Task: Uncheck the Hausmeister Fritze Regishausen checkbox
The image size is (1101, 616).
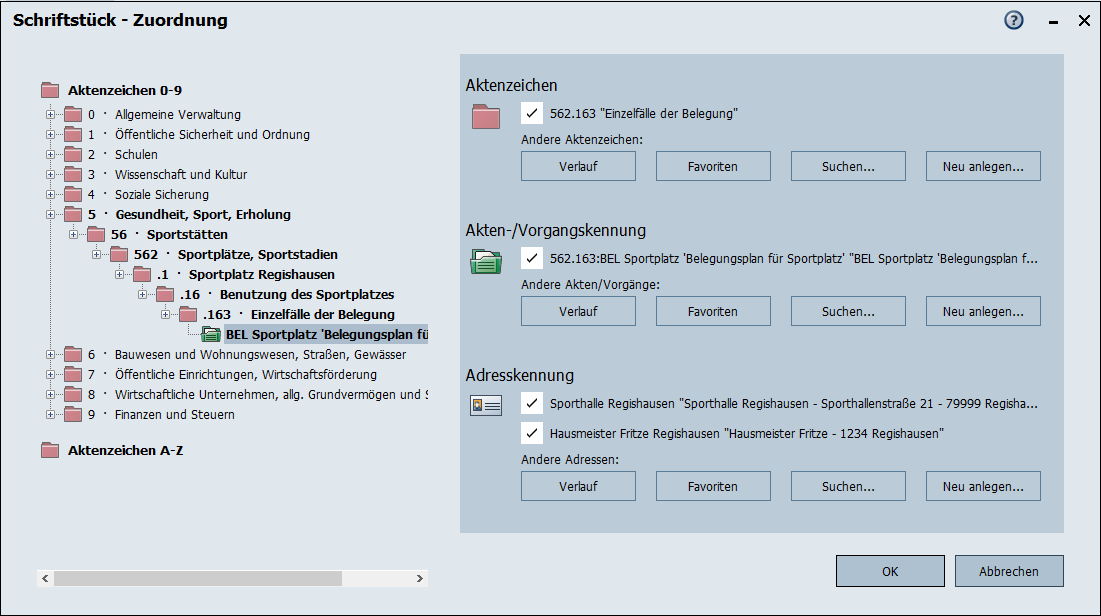Action: [532, 434]
